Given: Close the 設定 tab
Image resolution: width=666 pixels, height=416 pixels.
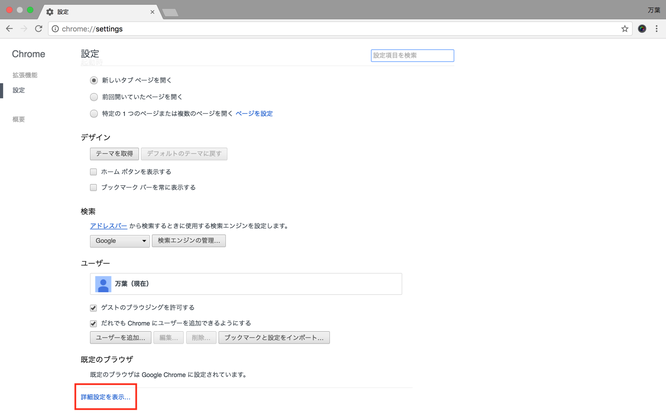Looking at the screenshot, I should (x=152, y=12).
